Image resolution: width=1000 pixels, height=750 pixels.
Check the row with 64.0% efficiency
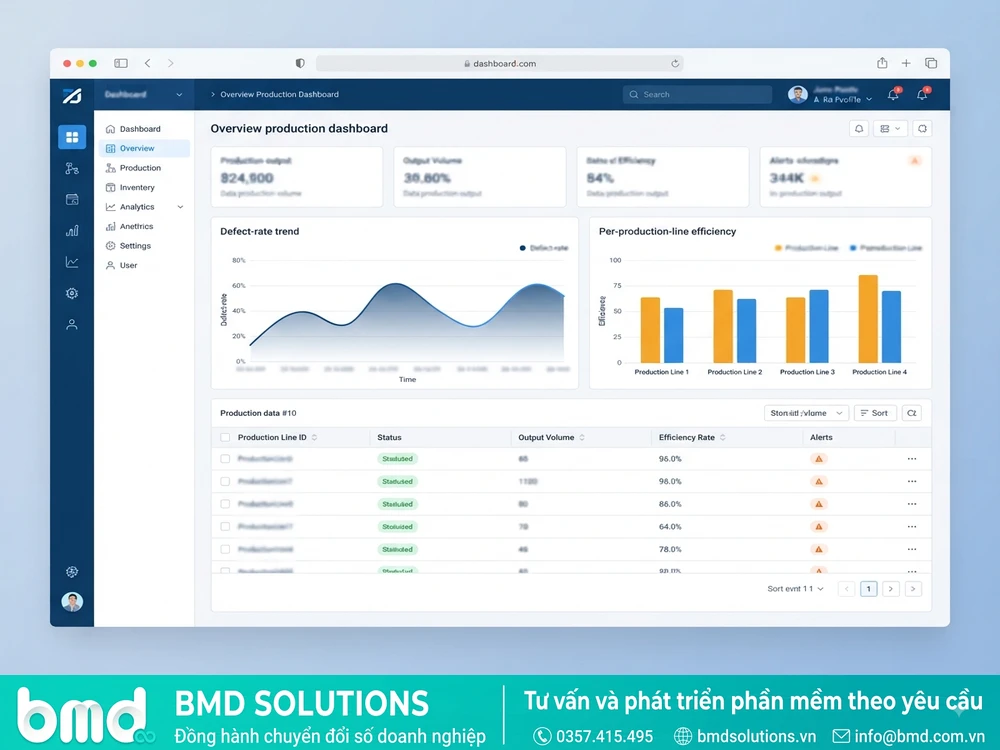tap(224, 527)
